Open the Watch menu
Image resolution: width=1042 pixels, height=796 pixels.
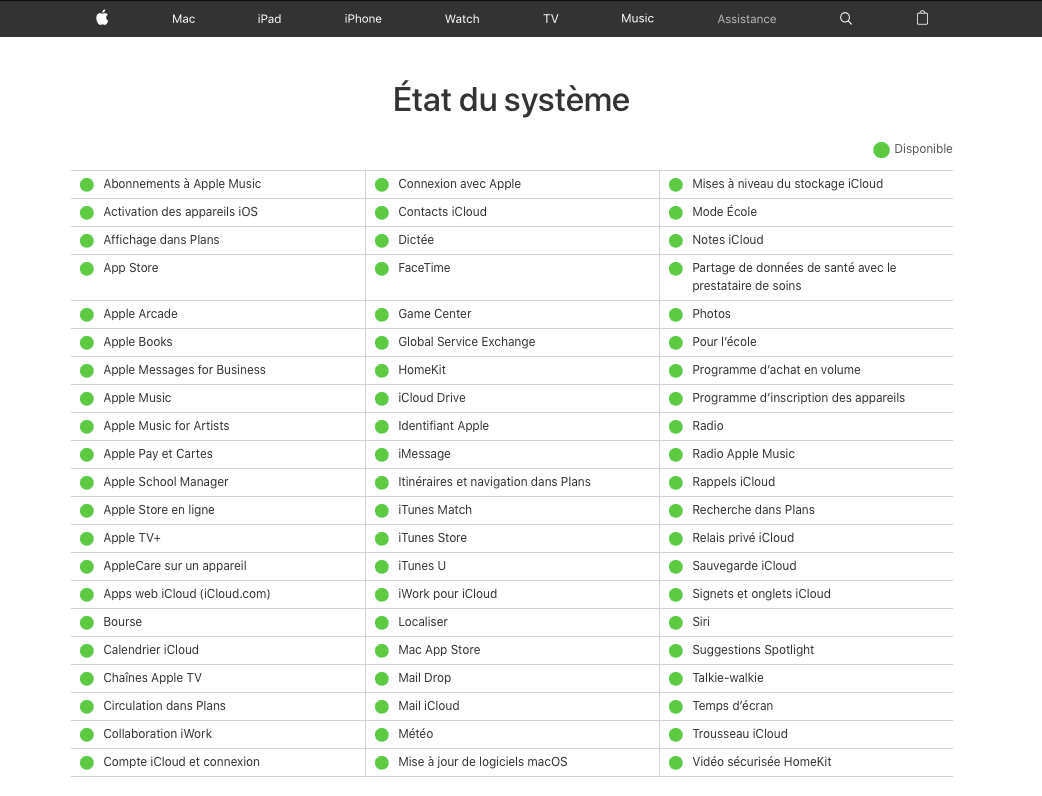462,19
